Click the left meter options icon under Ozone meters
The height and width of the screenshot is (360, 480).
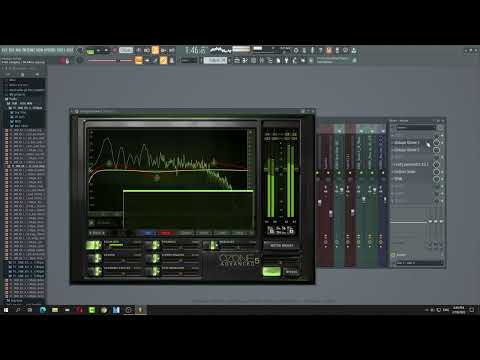tap(271, 230)
